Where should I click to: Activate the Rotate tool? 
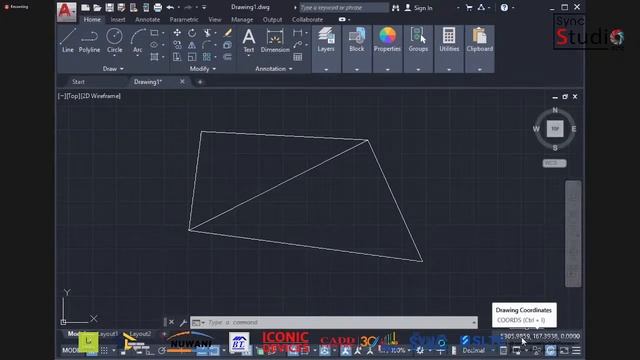192,33
